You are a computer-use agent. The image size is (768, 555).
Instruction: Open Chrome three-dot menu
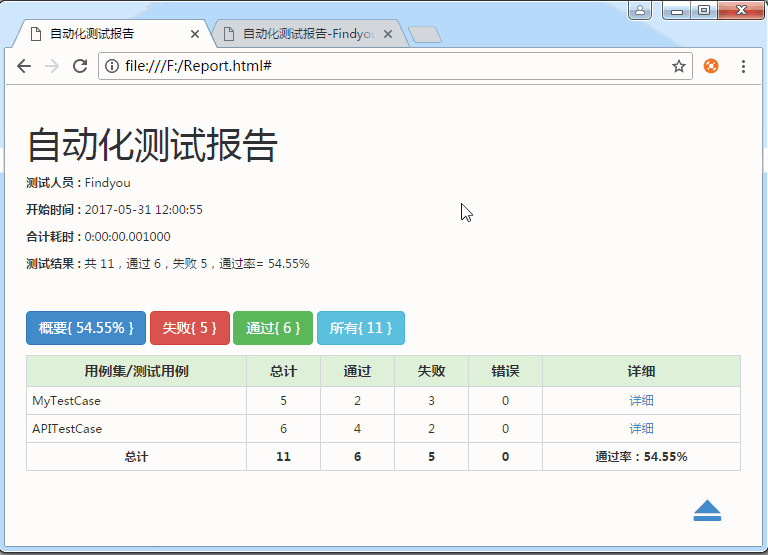click(x=743, y=66)
